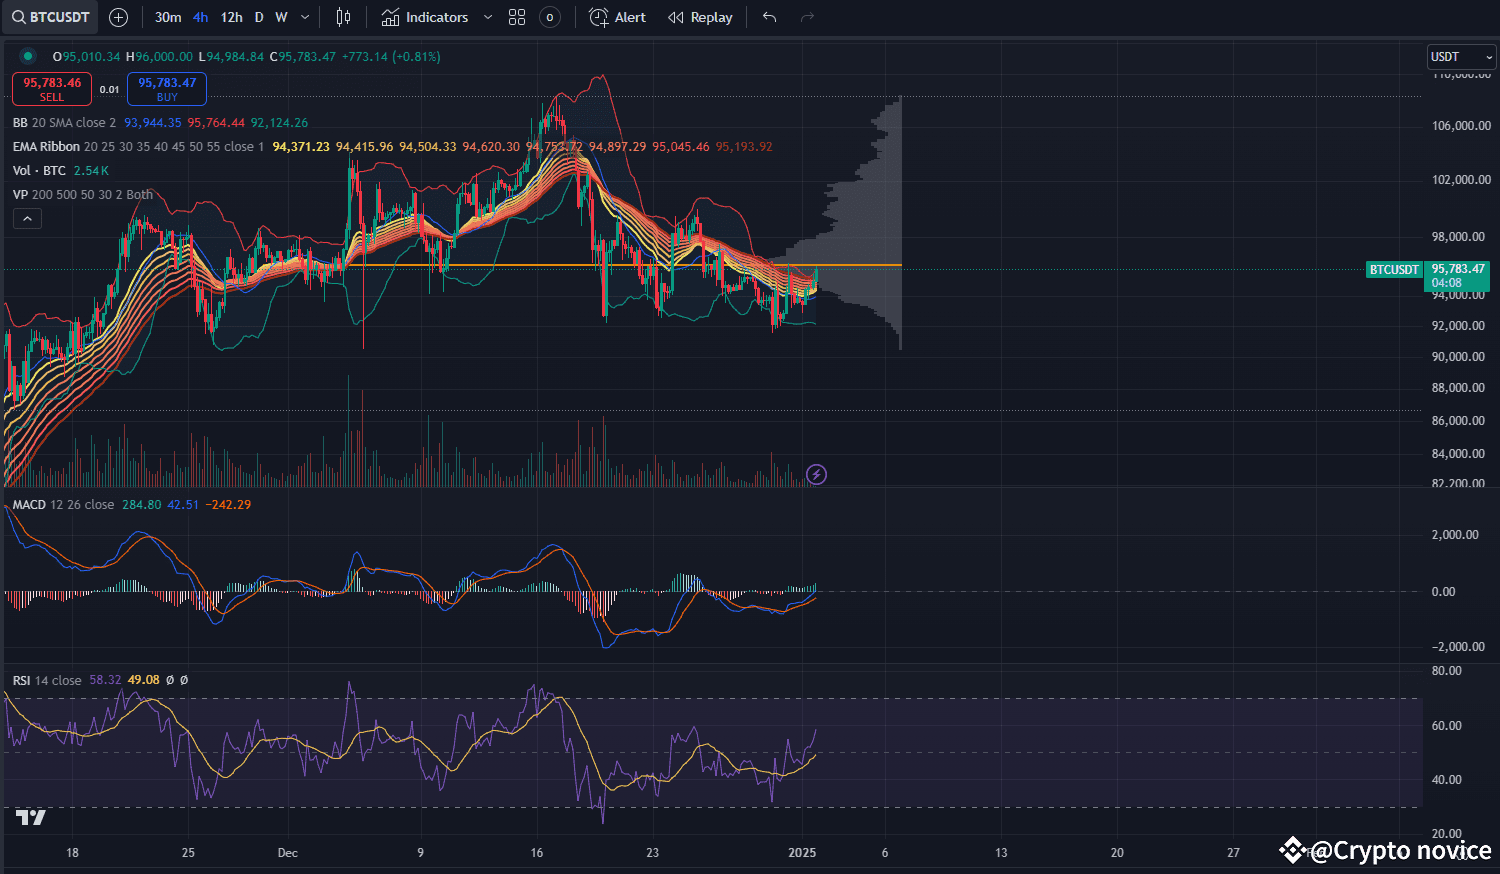
Task: Click the lightning bolt icon on the chart
Action: click(816, 474)
